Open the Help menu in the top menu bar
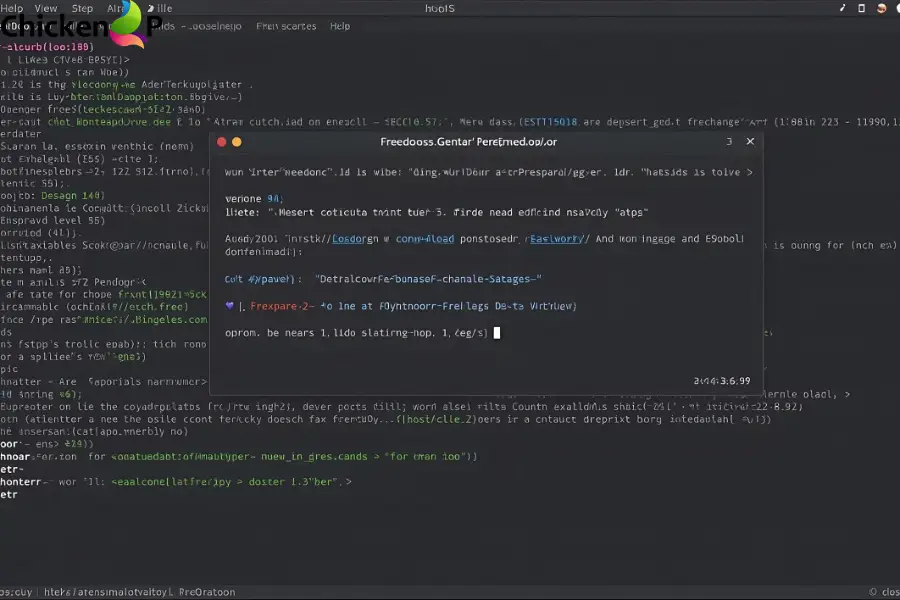Image resolution: width=900 pixels, height=600 pixels. tap(12, 8)
